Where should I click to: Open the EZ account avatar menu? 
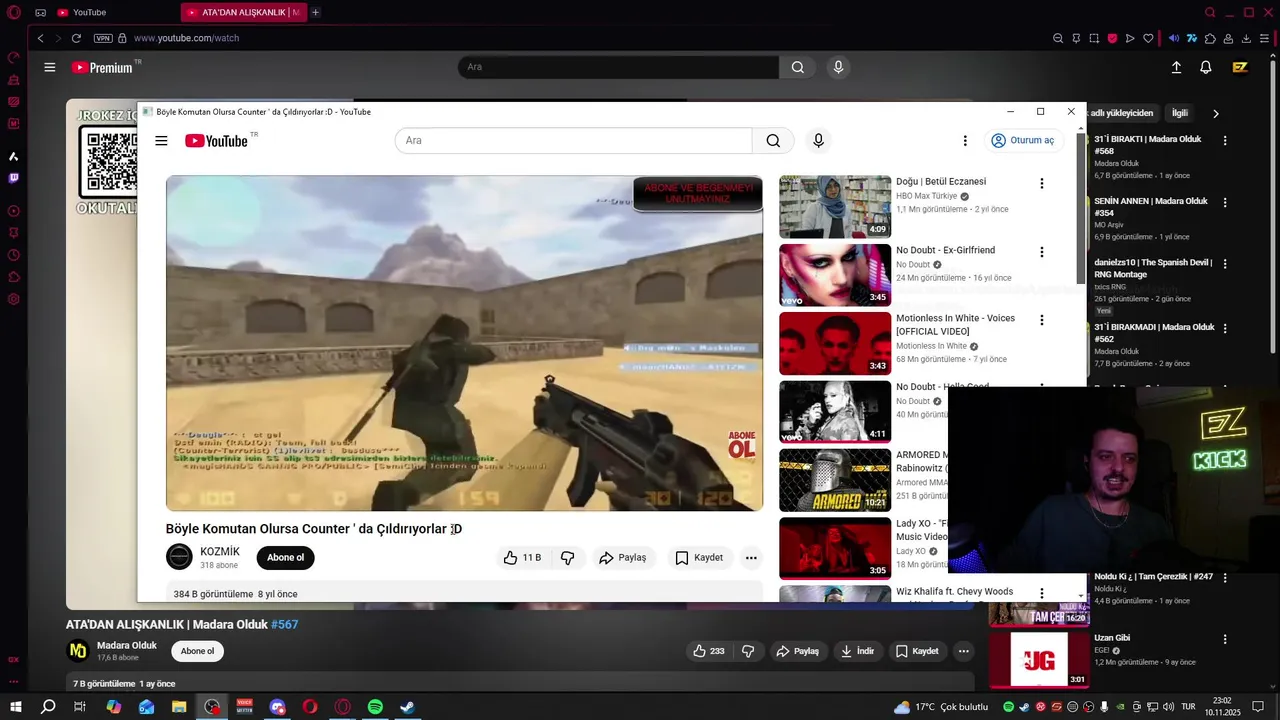coord(1240,67)
